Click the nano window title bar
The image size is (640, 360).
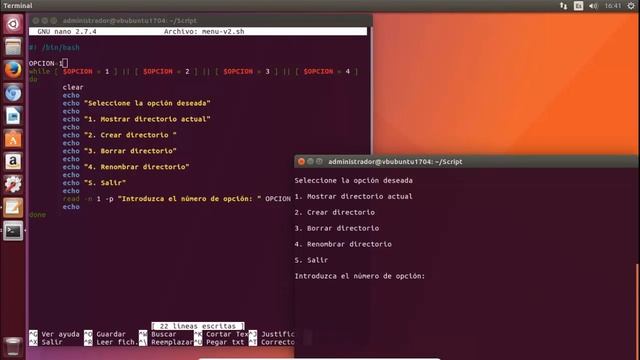[200, 20]
